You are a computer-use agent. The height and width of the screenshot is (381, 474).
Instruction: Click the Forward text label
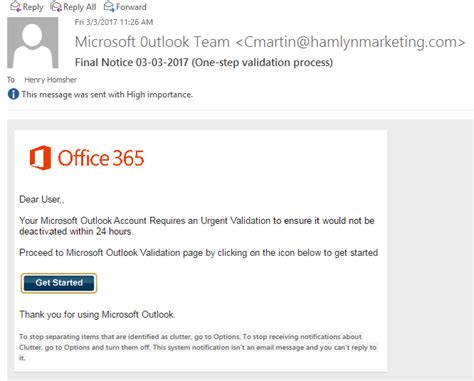(x=131, y=7)
